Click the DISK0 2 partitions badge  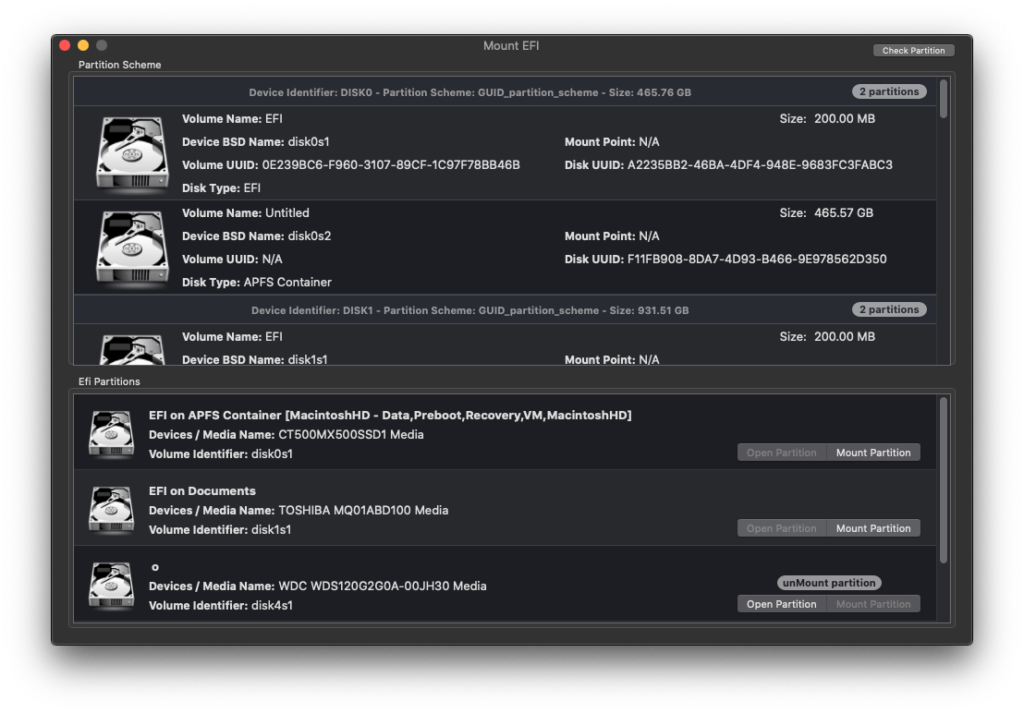pyautogui.click(x=889, y=92)
